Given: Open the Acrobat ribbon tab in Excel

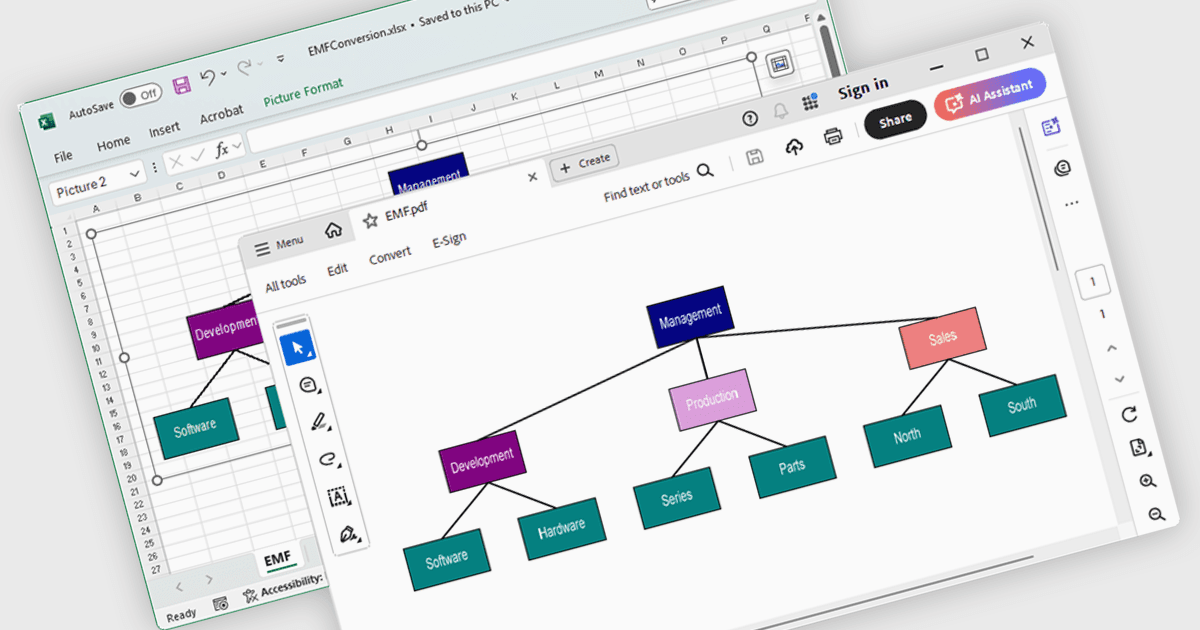Looking at the screenshot, I should pos(221,115).
